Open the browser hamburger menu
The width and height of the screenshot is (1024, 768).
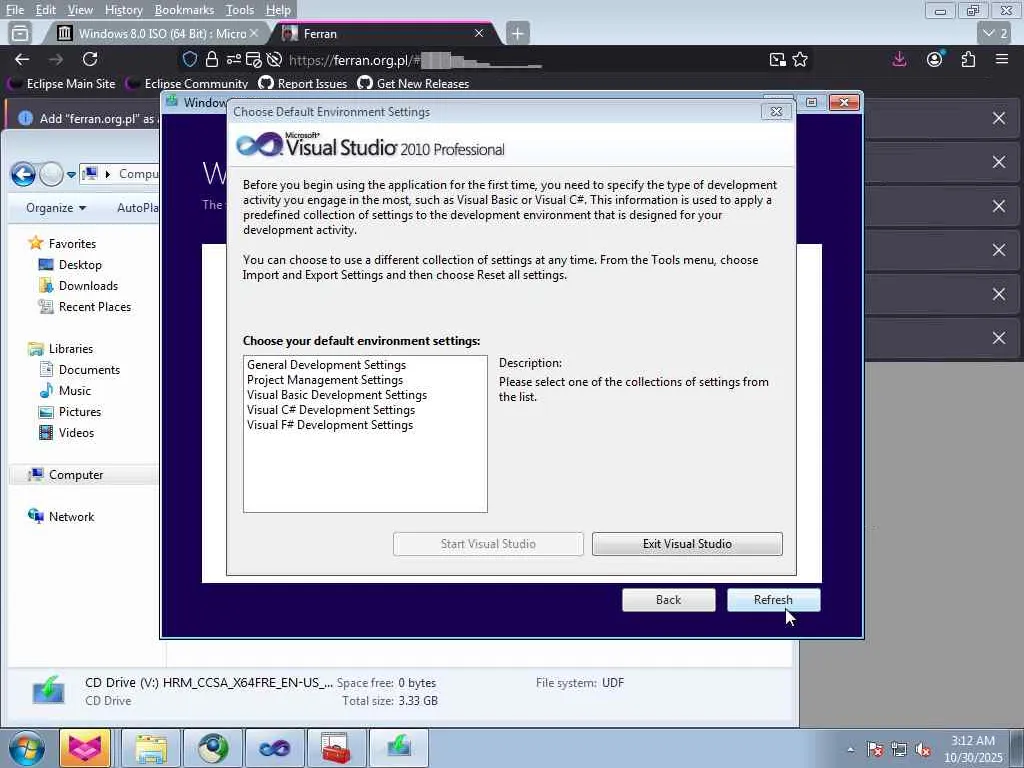tap(1002, 59)
